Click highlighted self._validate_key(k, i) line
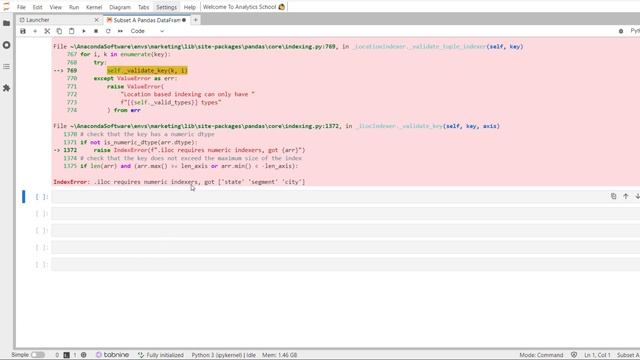This screenshot has height=360, width=640. (147, 71)
